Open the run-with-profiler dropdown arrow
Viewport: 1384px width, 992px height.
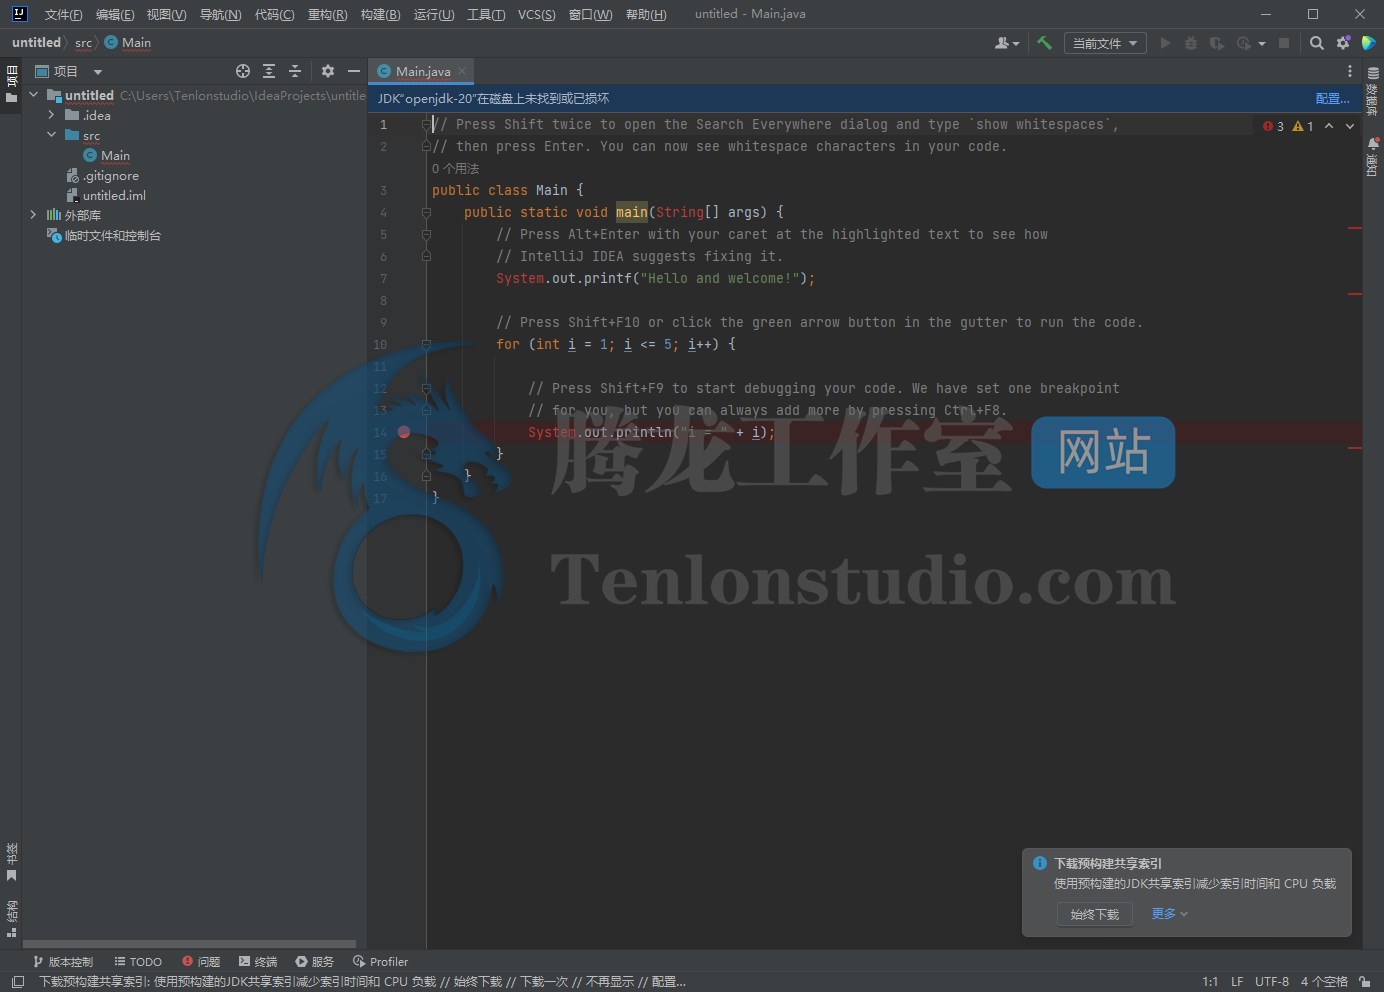tap(1262, 43)
